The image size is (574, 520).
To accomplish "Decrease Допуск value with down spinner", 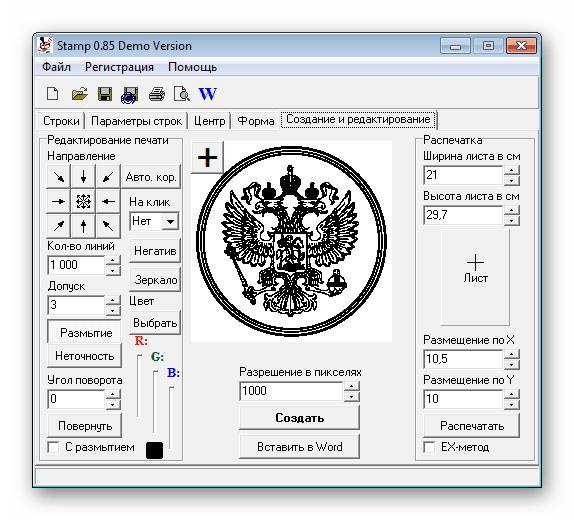I will point(113,311).
